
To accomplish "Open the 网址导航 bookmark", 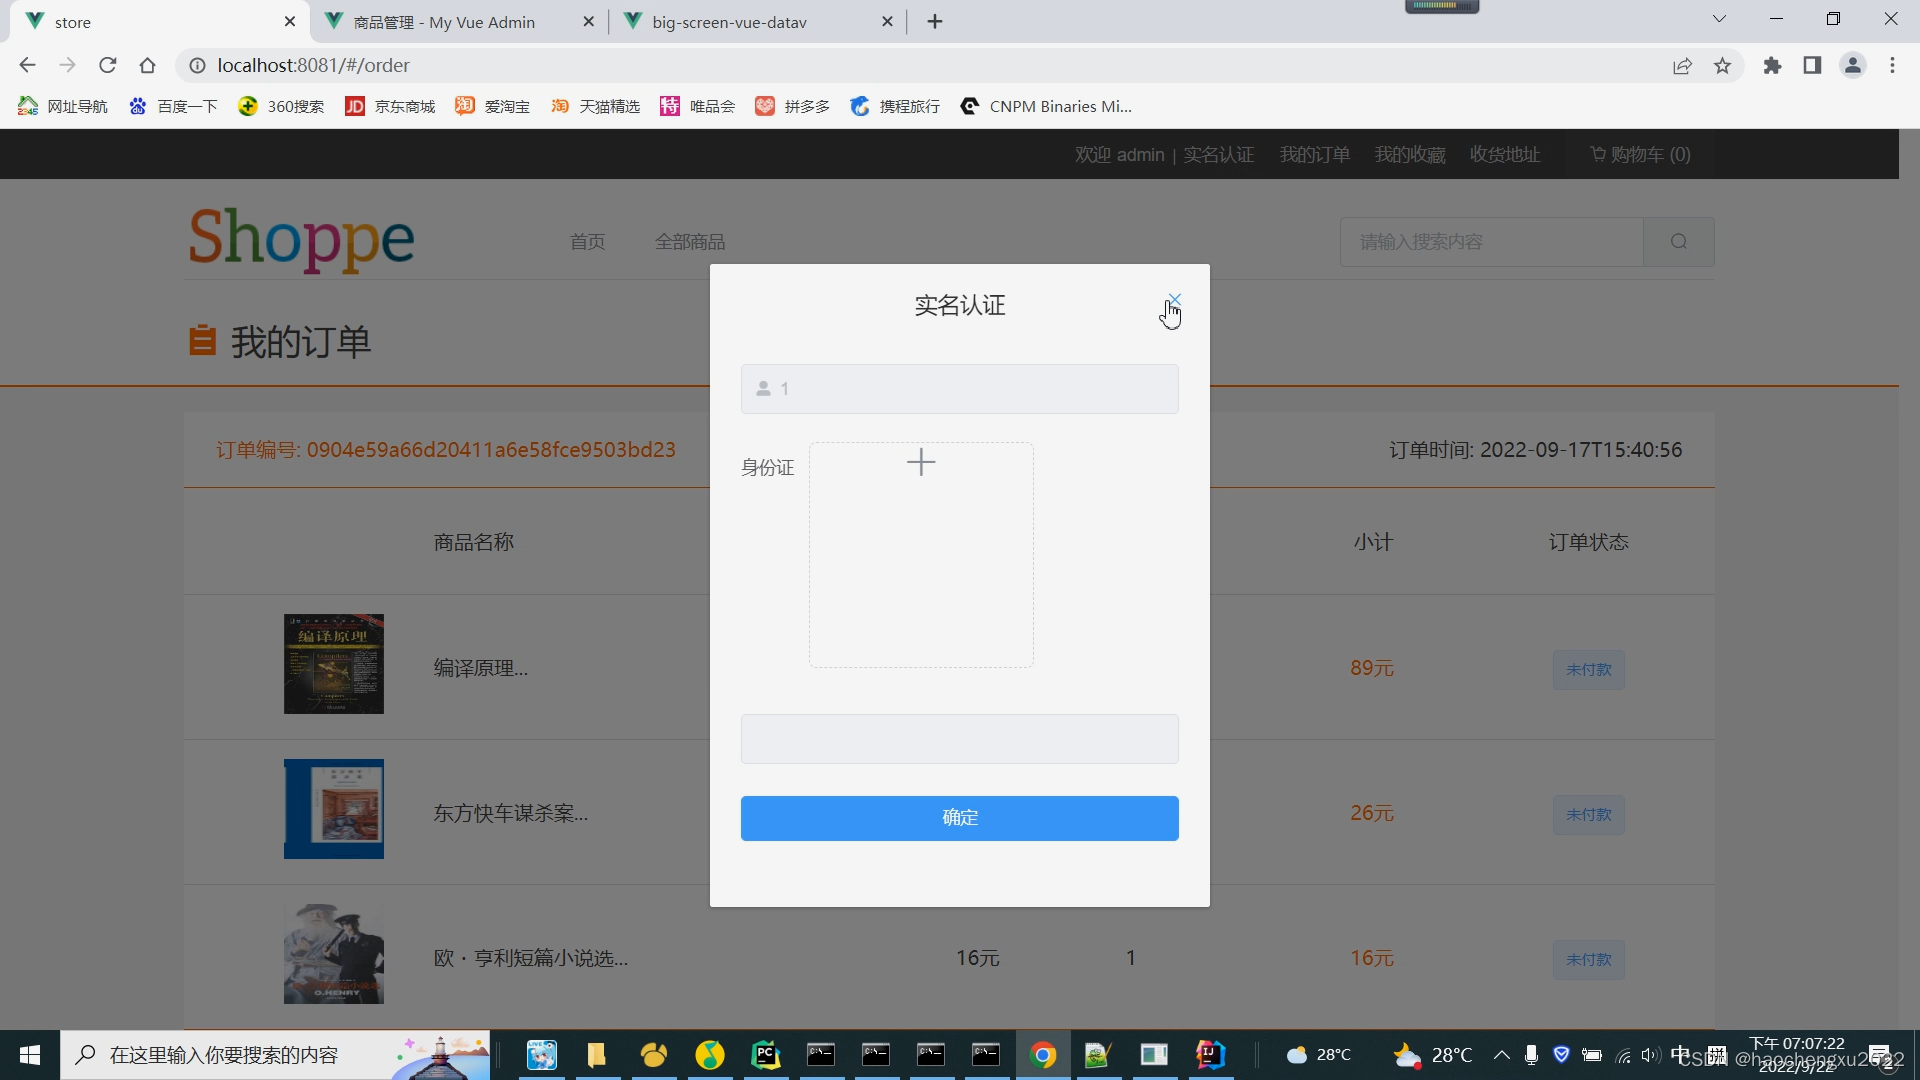I will click(63, 106).
